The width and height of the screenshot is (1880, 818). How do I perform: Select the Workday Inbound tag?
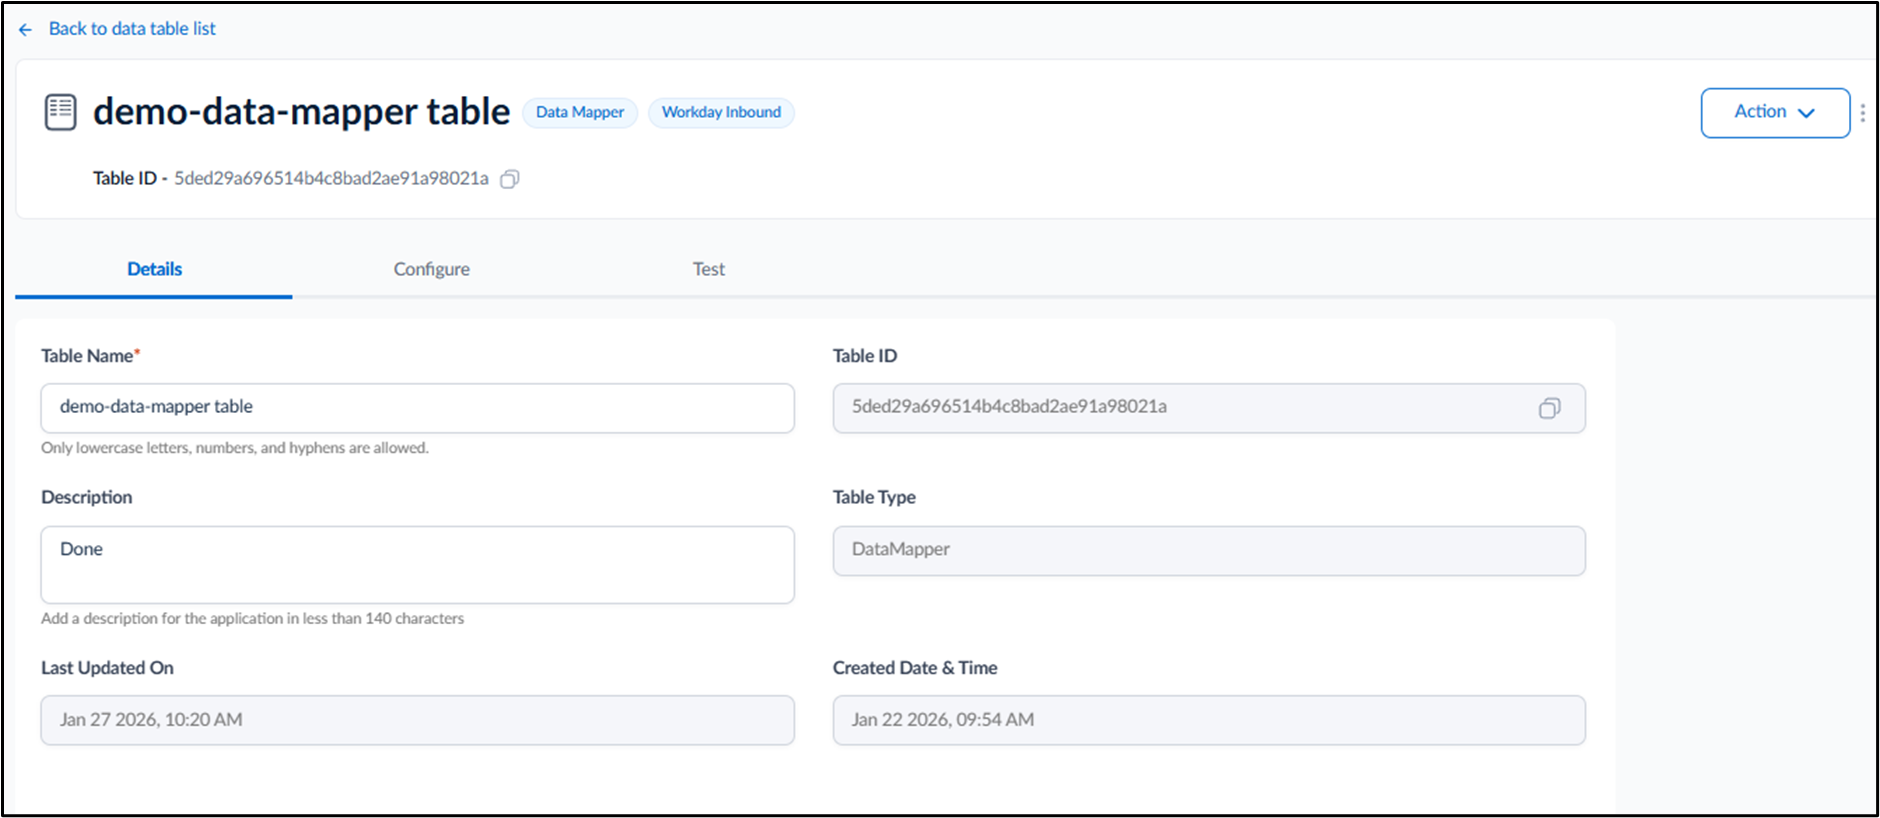click(x=721, y=112)
